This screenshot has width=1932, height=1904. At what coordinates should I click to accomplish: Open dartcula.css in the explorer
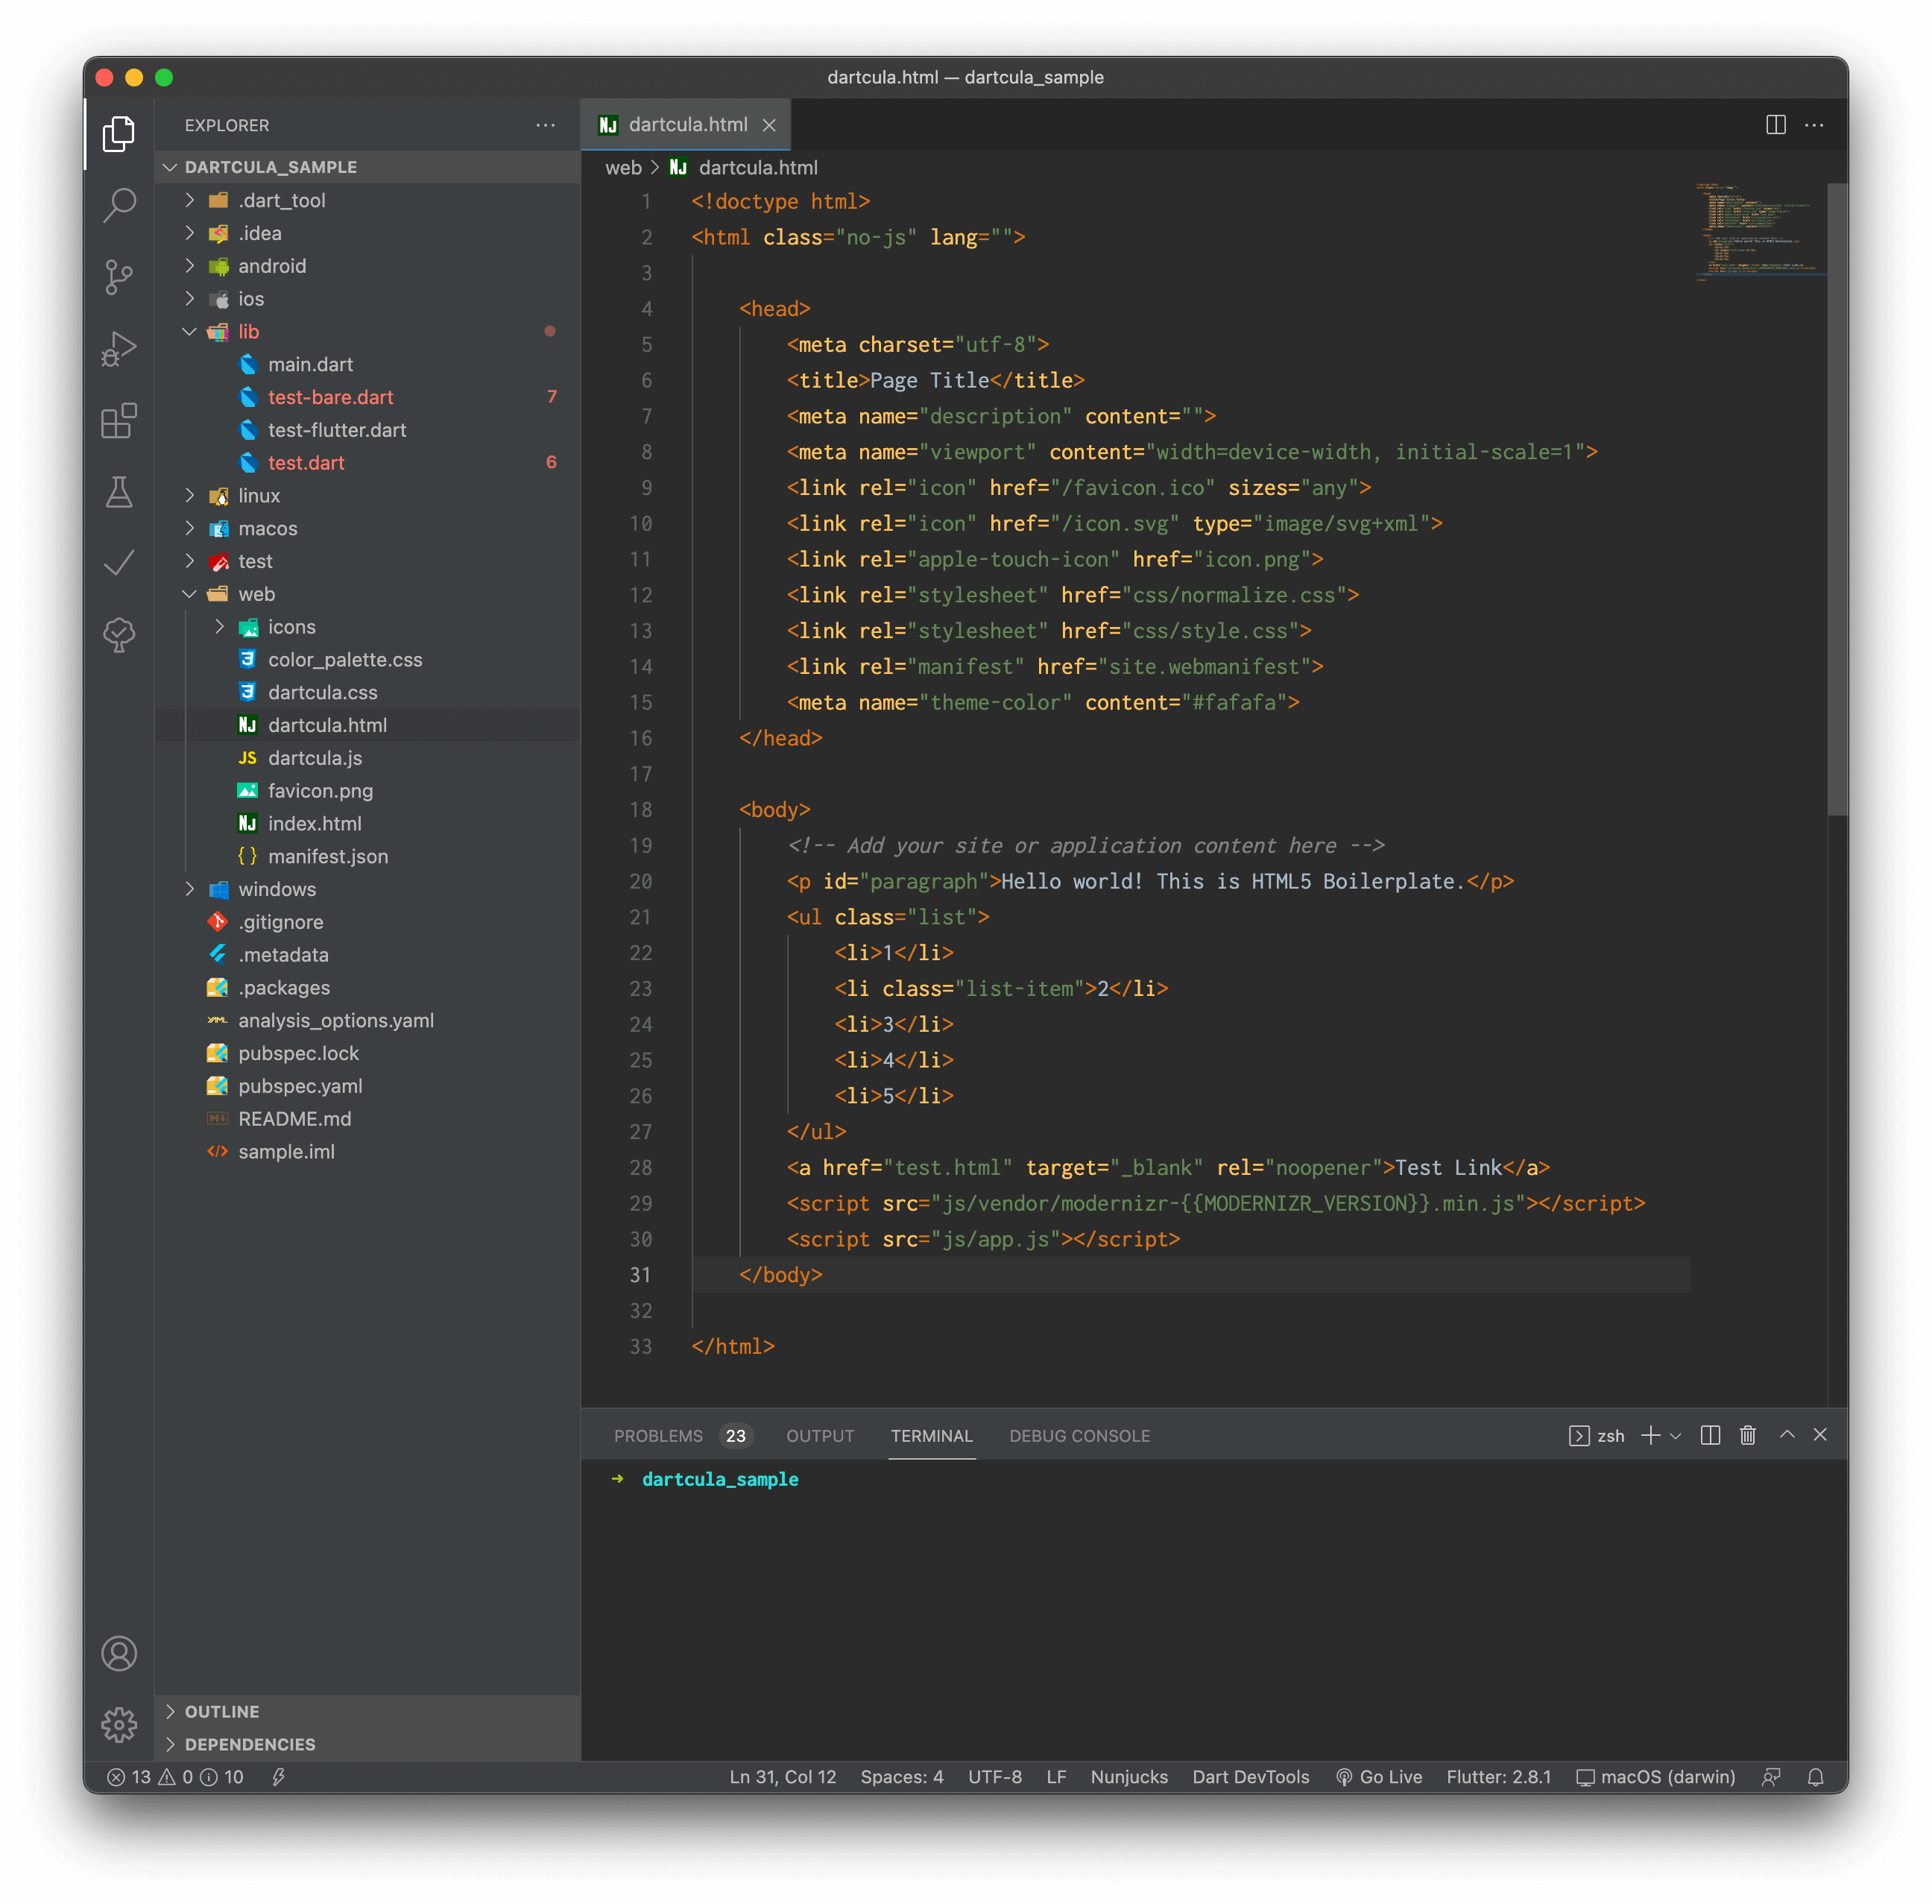[x=322, y=692]
